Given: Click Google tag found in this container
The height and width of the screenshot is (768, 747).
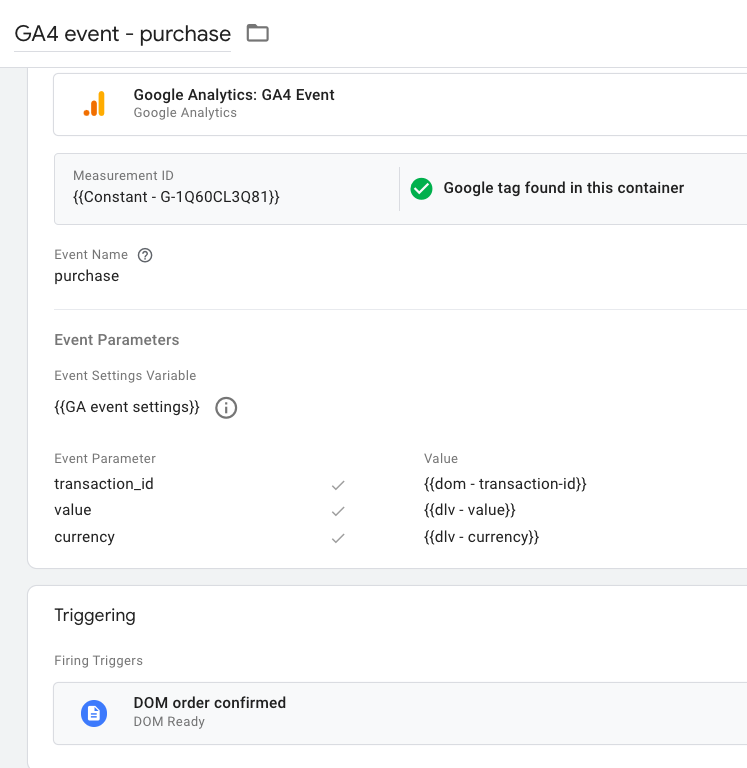Looking at the screenshot, I should coord(563,188).
